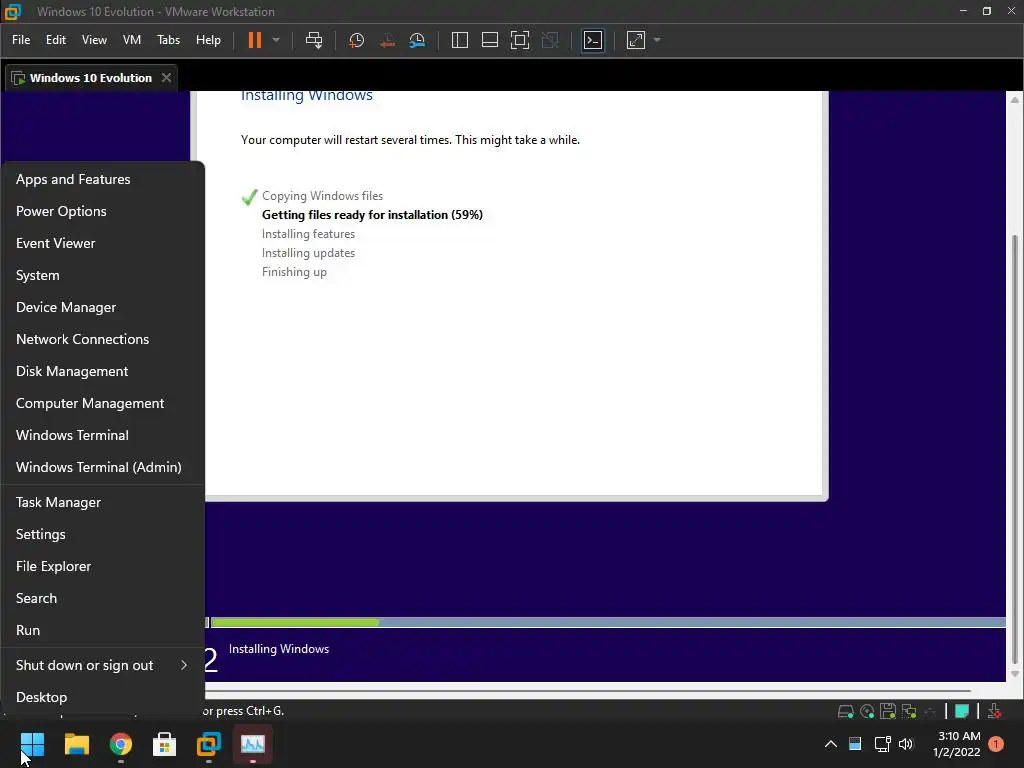Open Apps and Features
The image size is (1024, 768).
(x=103, y=179)
